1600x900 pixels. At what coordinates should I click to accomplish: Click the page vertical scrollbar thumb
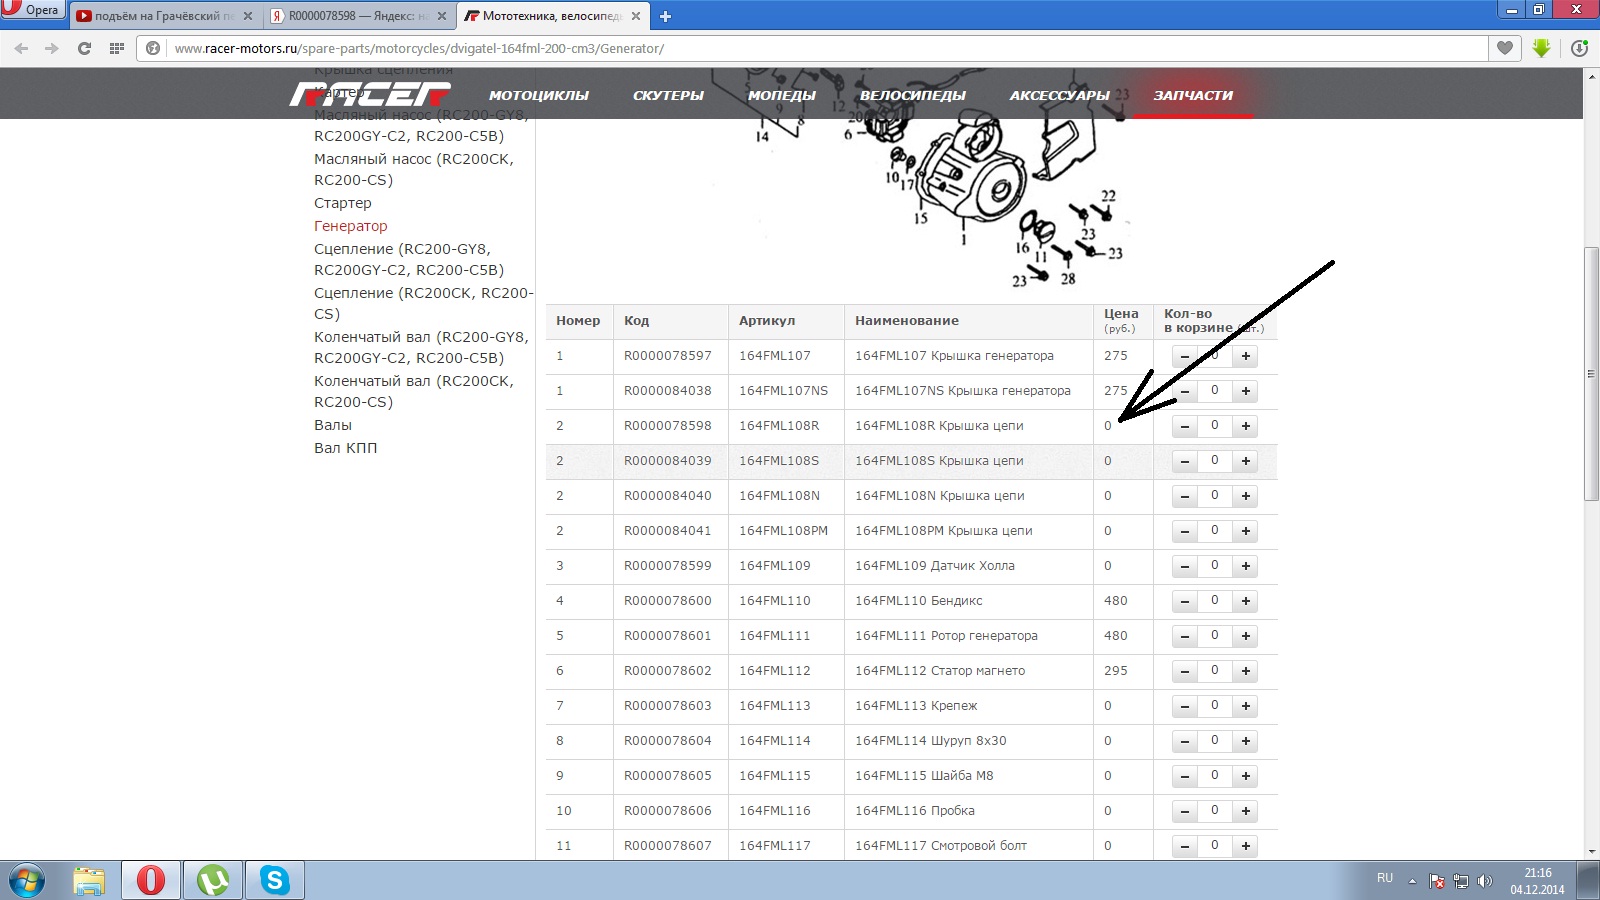(x=1591, y=373)
